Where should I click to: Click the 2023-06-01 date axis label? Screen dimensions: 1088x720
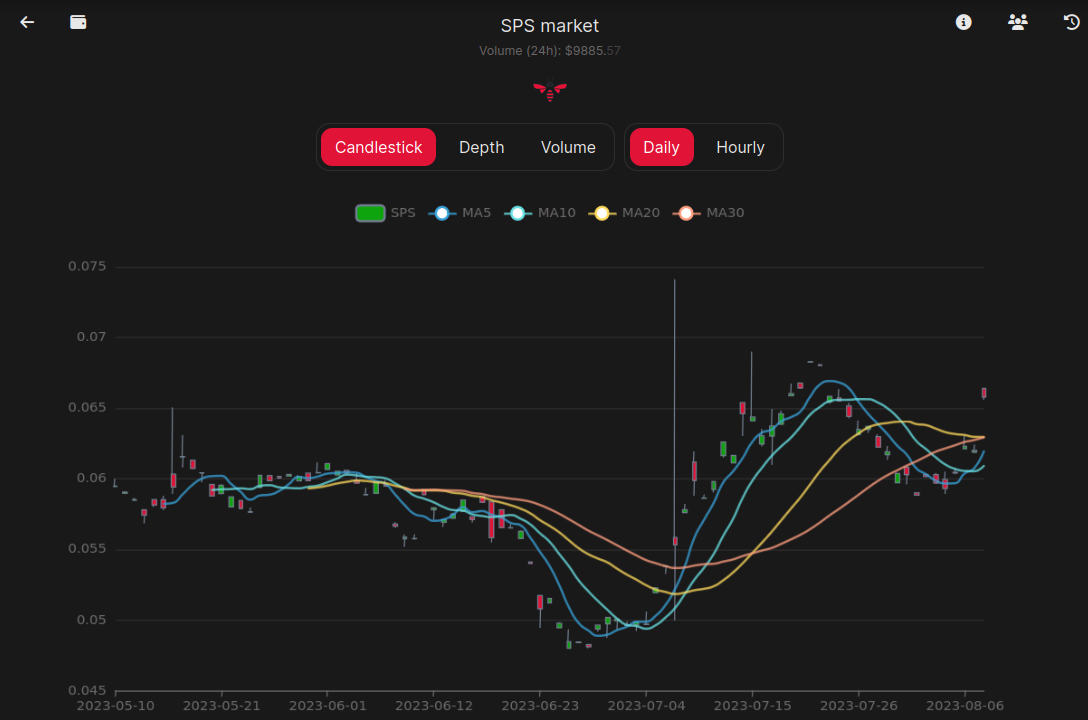[328, 705]
